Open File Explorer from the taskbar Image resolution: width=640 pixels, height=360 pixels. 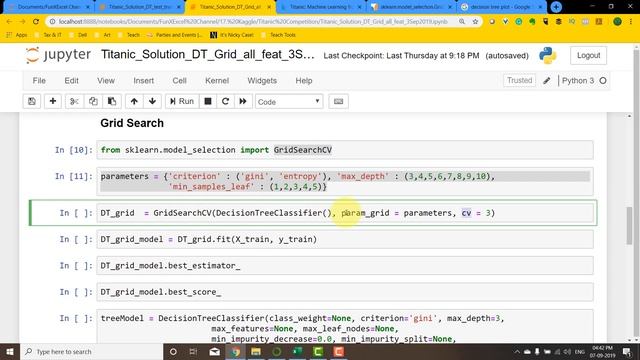(256, 351)
